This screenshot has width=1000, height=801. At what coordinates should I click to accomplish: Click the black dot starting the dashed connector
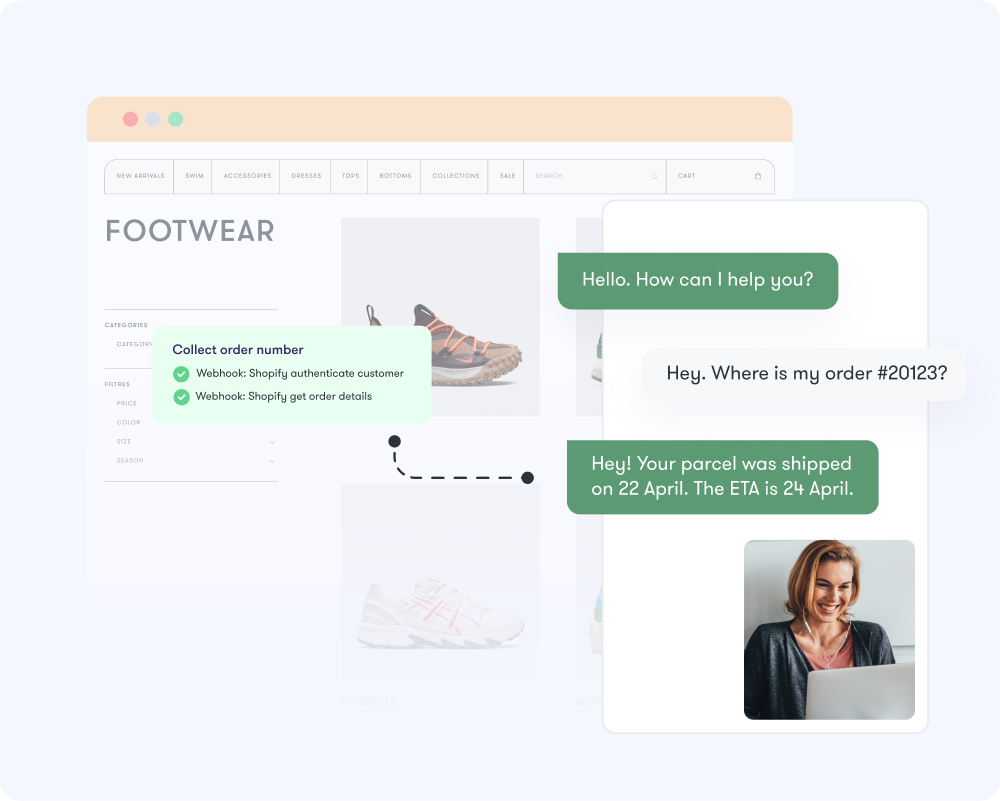pyautogui.click(x=394, y=441)
